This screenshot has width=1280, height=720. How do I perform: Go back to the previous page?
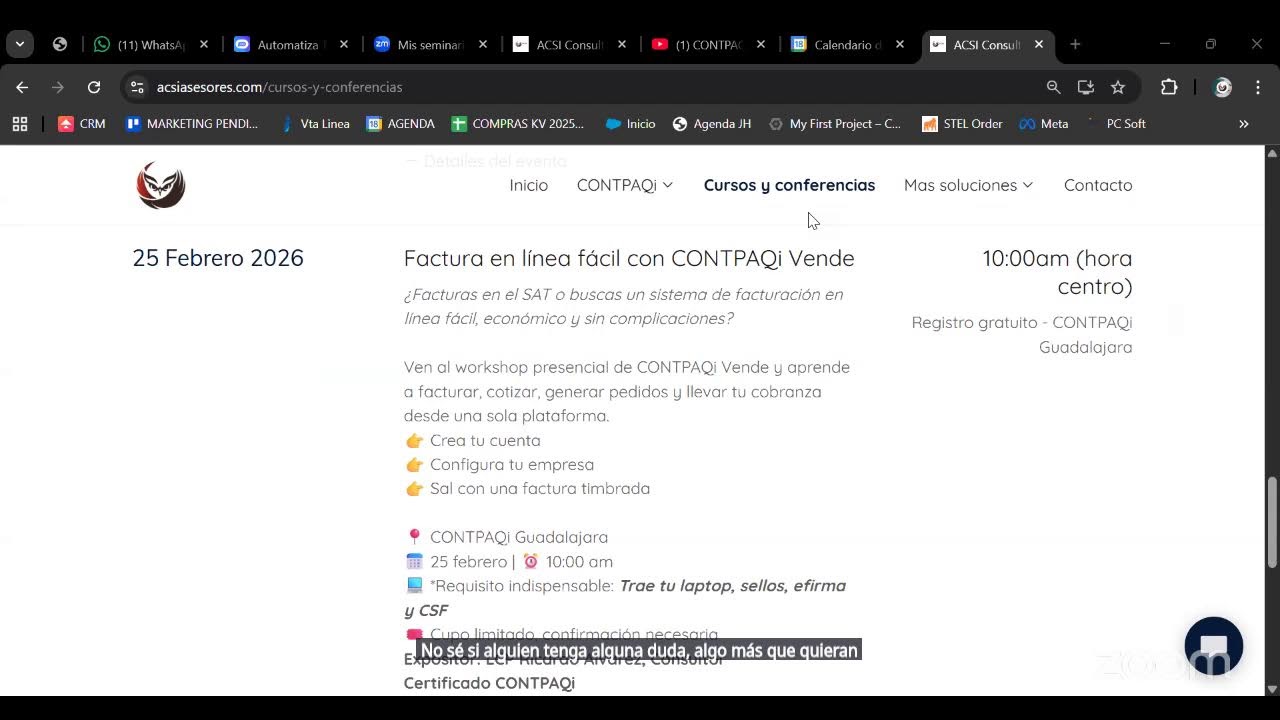tap(22, 87)
